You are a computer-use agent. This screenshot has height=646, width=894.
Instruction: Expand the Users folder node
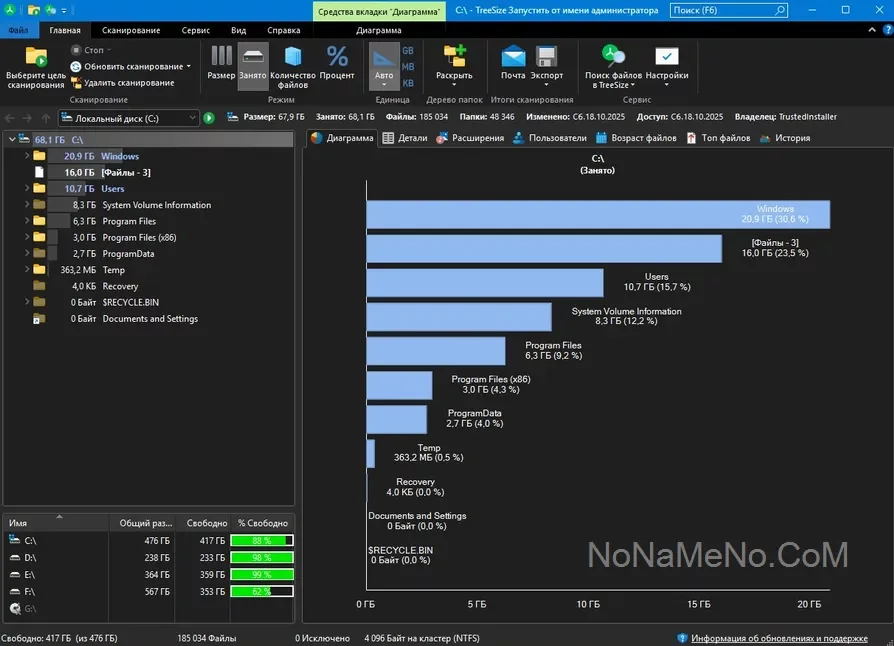click(27, 188)
